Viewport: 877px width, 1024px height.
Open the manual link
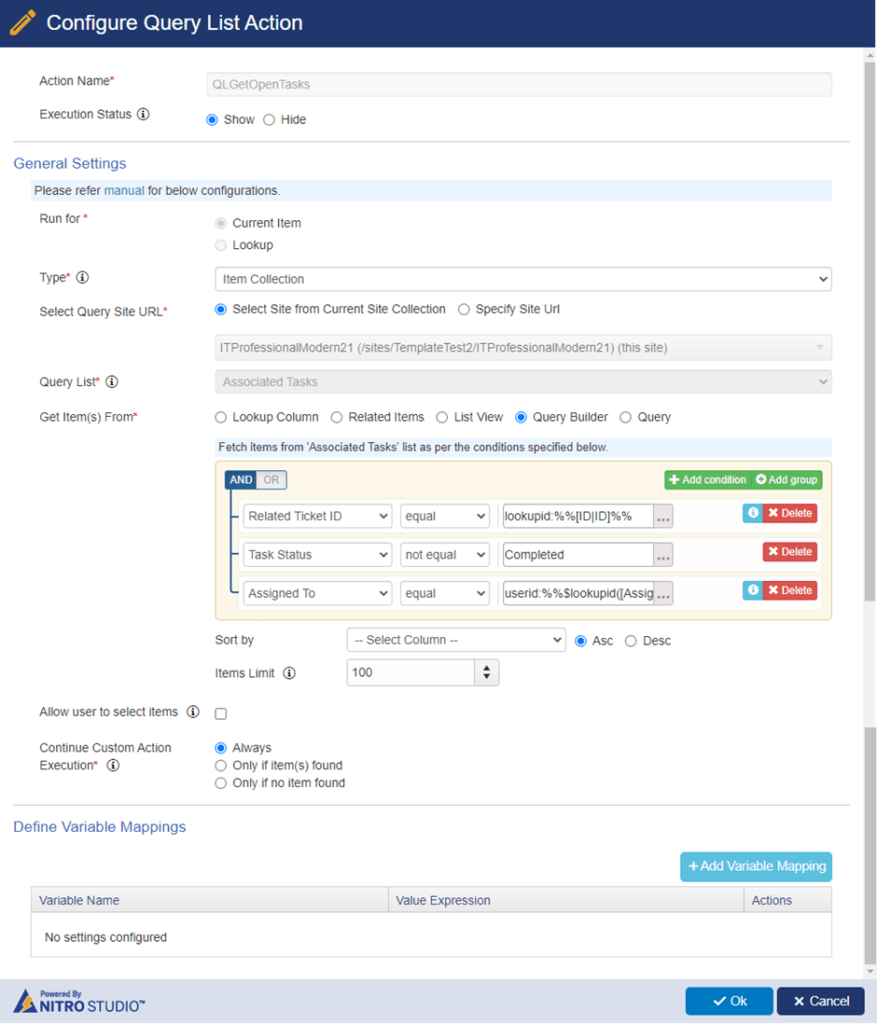point(124,191)
